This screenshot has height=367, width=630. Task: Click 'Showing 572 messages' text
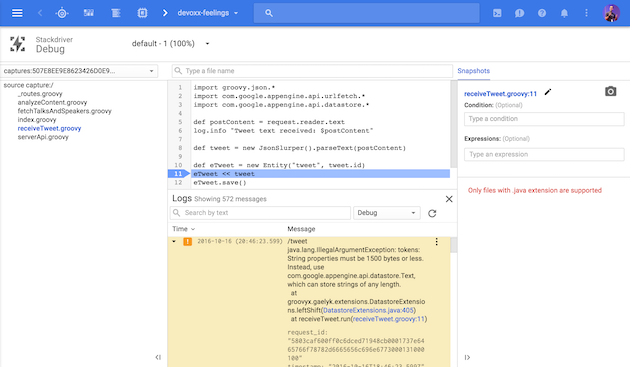point(230,199)
